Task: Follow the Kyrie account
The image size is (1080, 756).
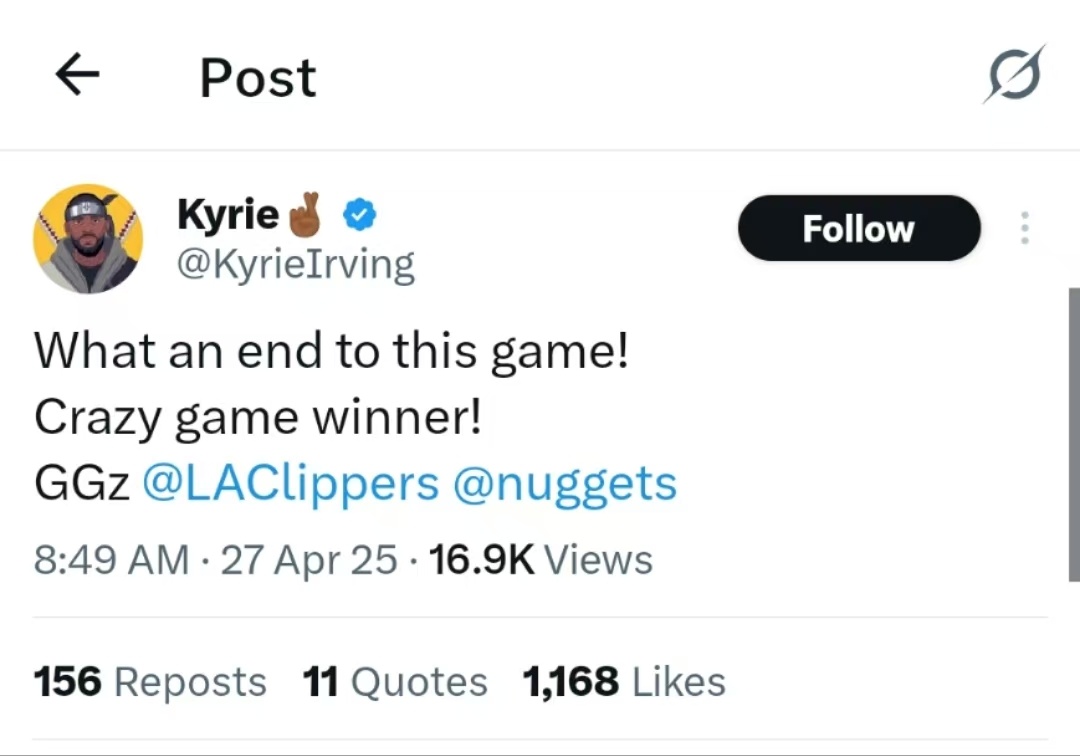Action: (859, 228)
